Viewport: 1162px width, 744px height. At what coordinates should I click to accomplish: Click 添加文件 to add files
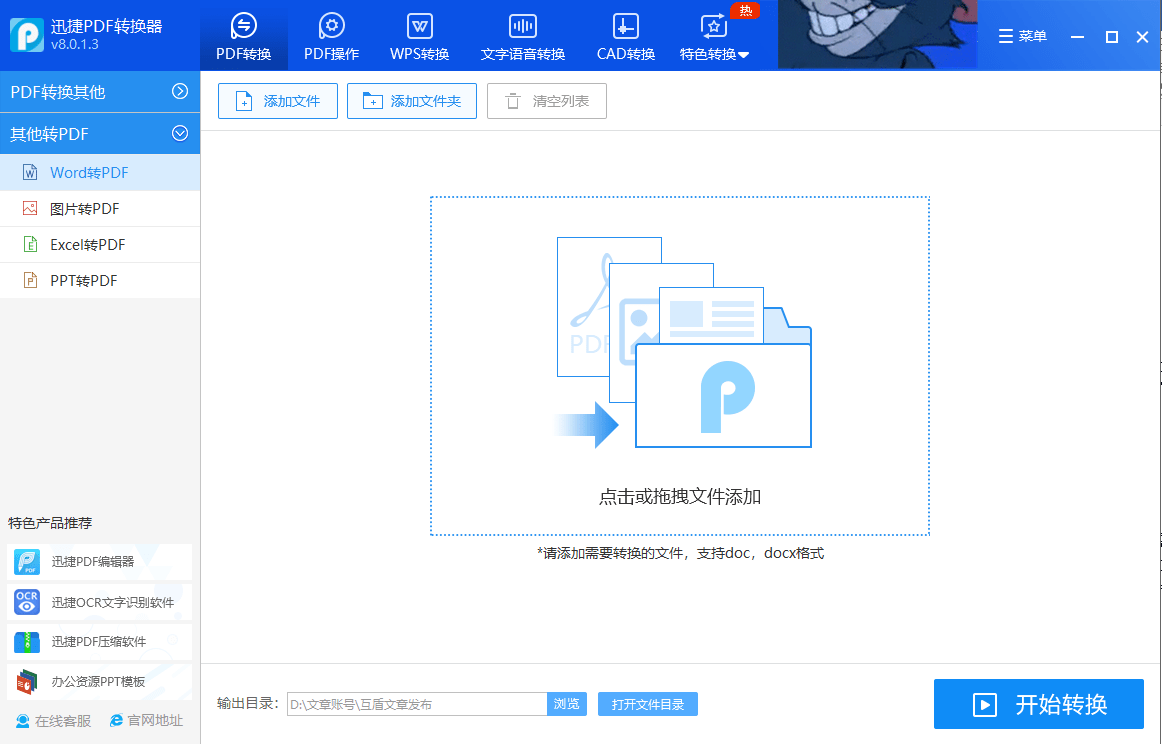pos(277,100)
